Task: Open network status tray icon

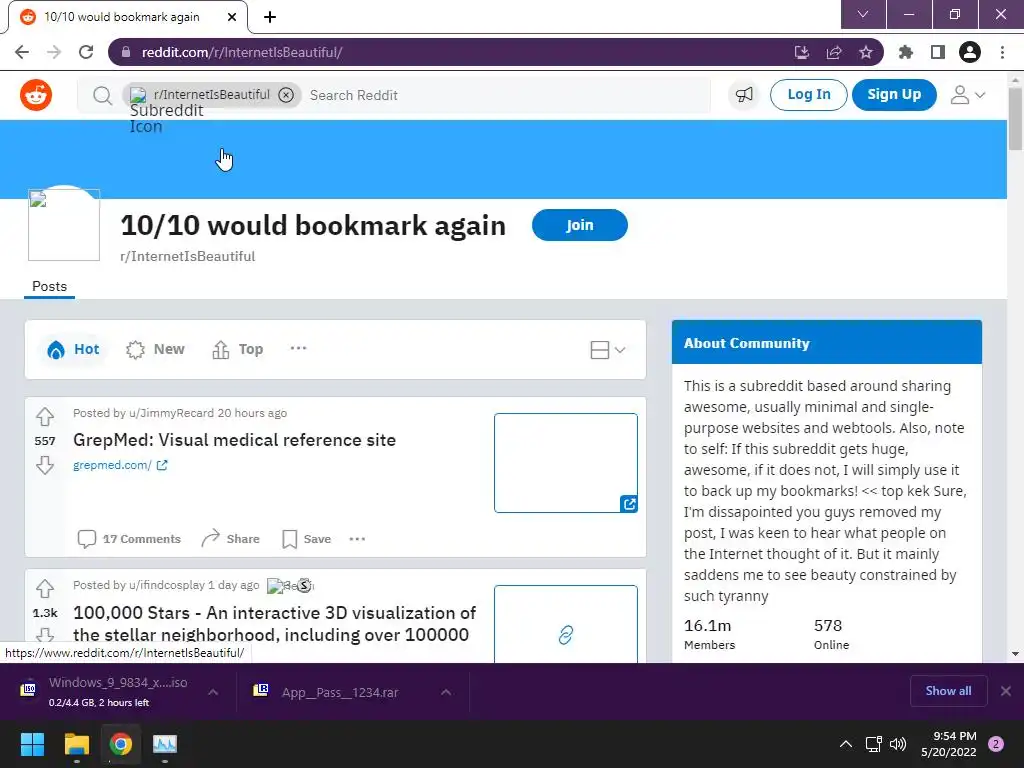Action: click(873, 744)
